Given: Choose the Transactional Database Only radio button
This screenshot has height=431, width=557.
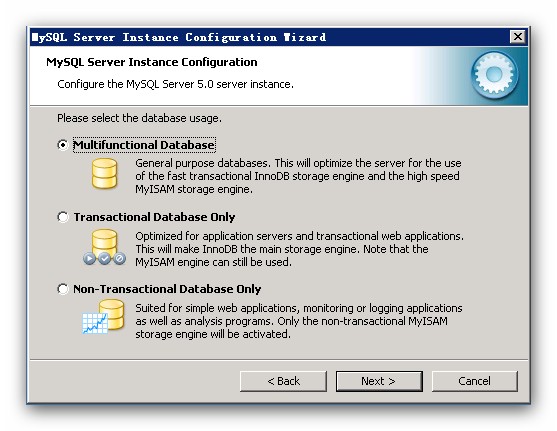Looking at the screenshot, I should tap(63, 217).
